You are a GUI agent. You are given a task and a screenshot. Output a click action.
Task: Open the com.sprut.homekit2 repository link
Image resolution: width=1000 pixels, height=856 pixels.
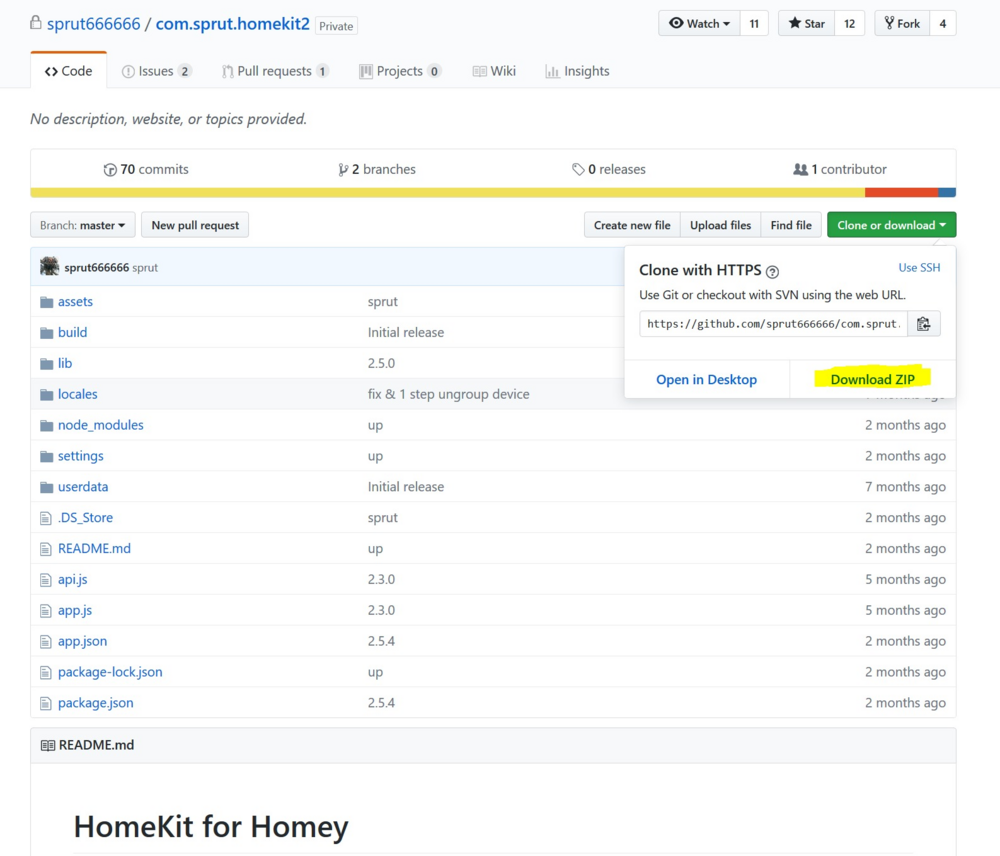pyautogui.click(x=233, y=24)
